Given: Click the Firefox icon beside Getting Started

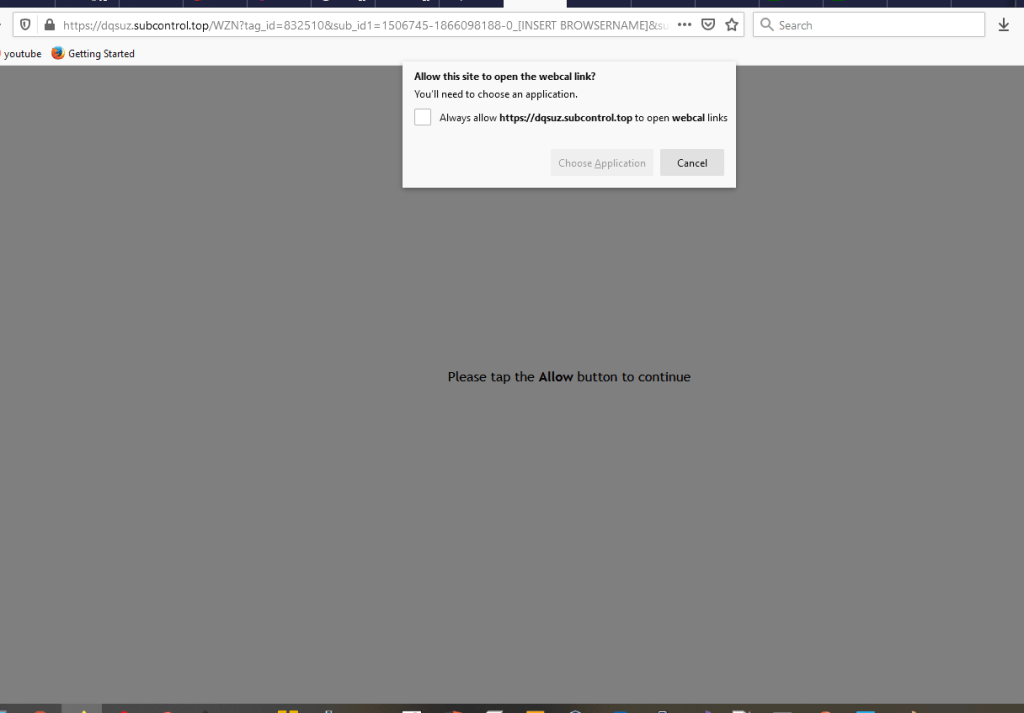Looking at the screenshot, I should tap(58, 54).
